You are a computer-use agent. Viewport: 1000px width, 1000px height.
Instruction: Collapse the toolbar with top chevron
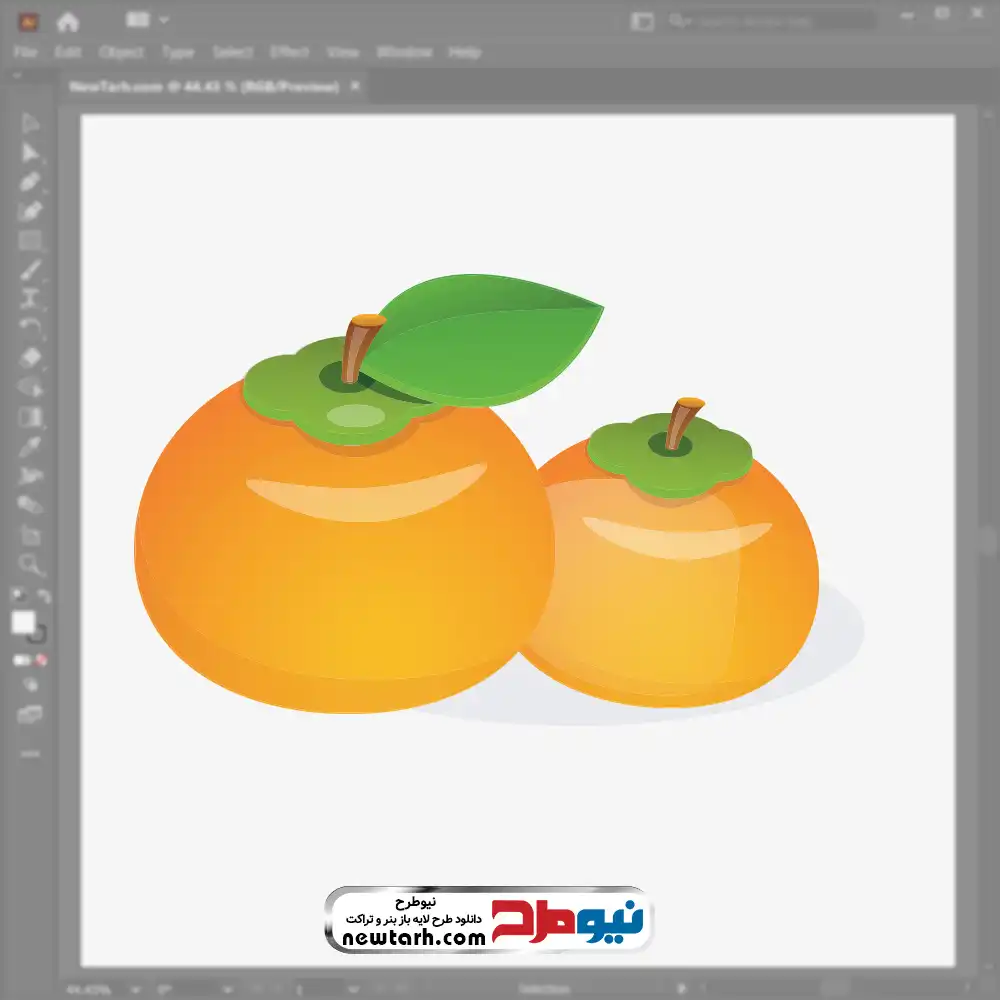coord(17,75)
